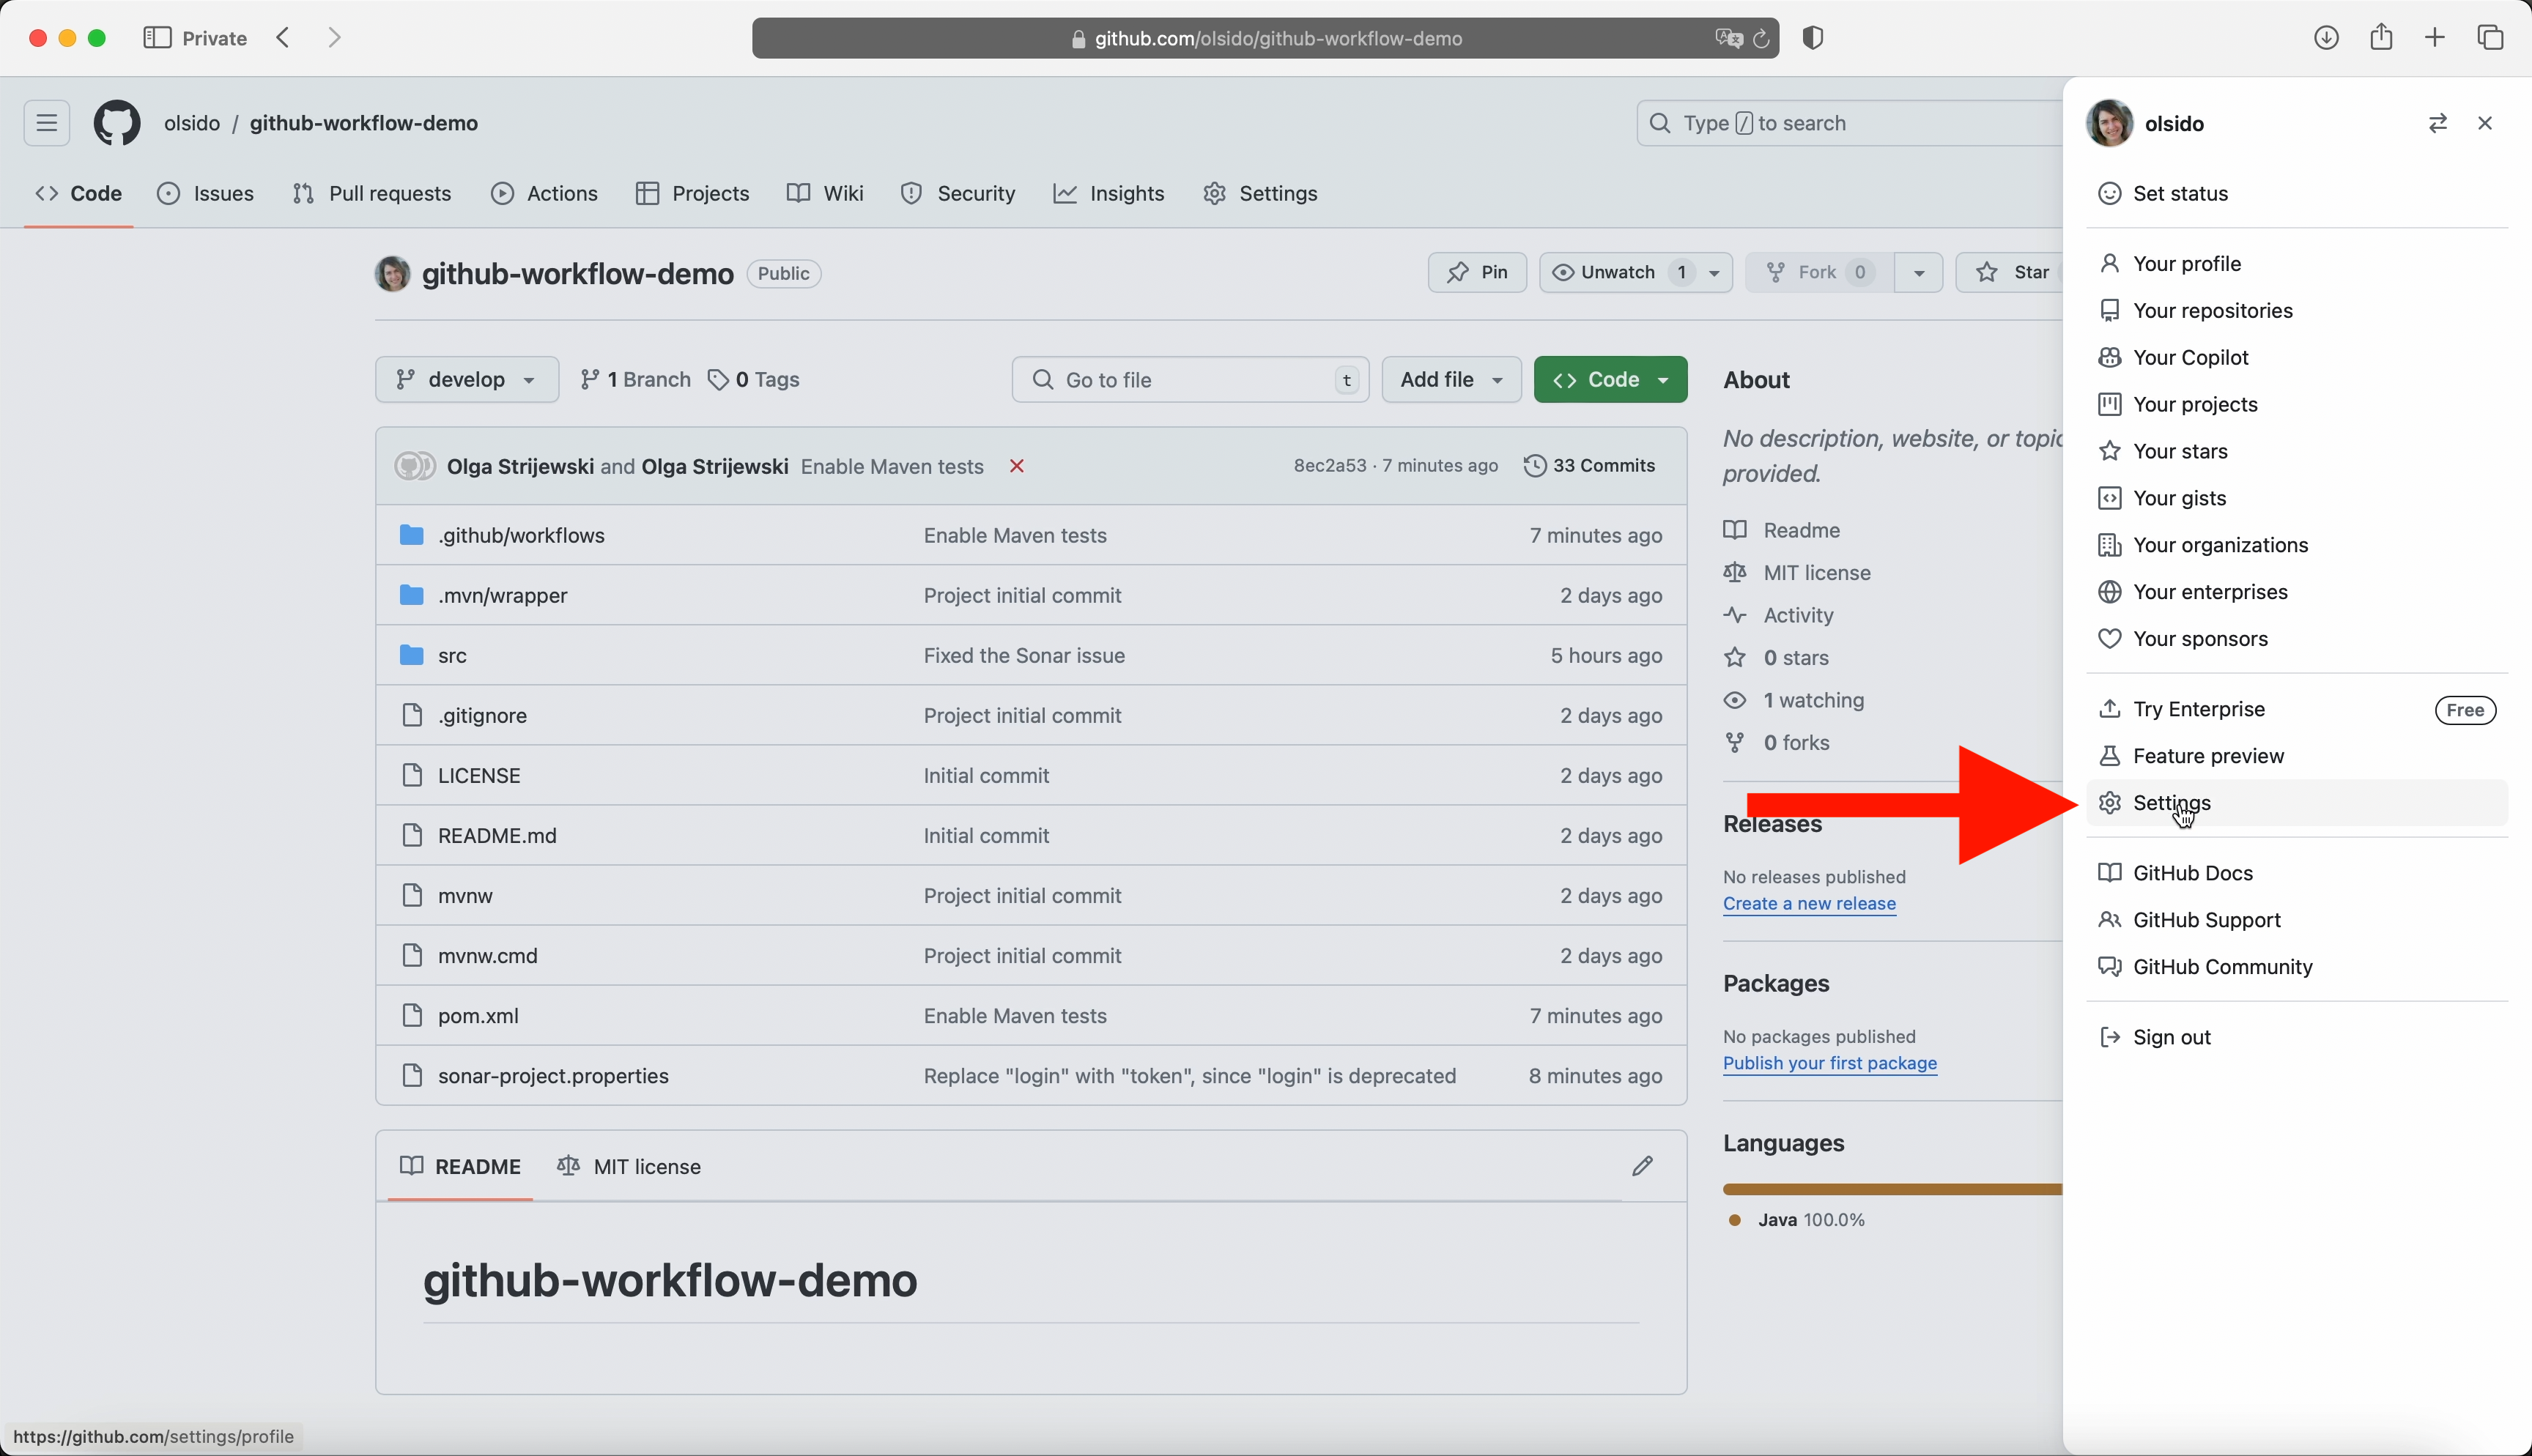Pin this repository to profile
This screenshot has height=1456, width=2532.
pos(1477,272)
